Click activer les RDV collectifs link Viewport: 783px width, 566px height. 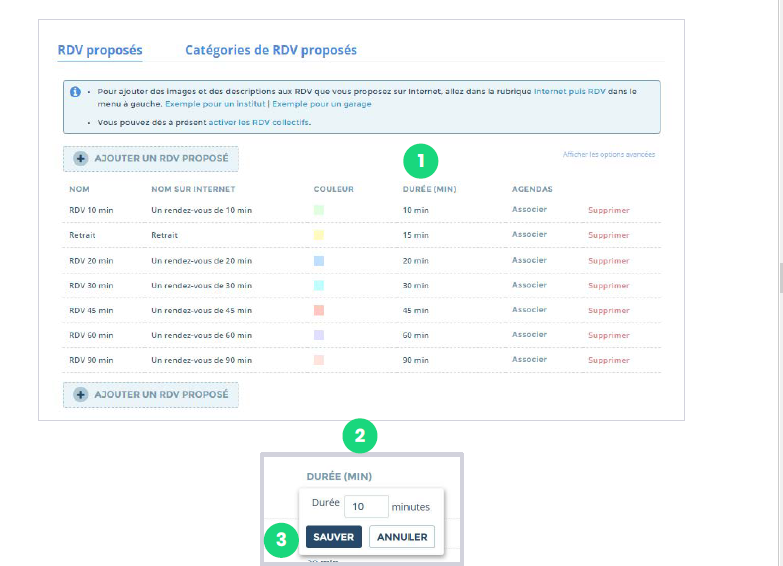click(259, 122)
